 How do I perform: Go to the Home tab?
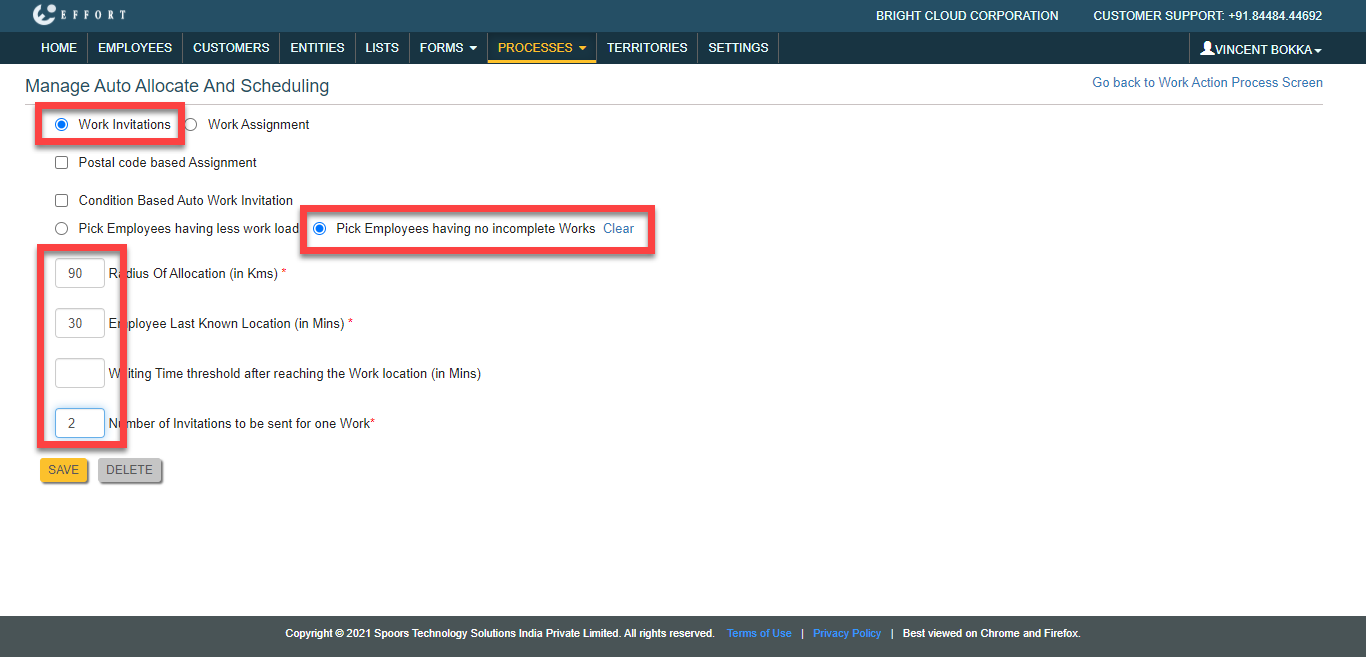pos(59,48)
